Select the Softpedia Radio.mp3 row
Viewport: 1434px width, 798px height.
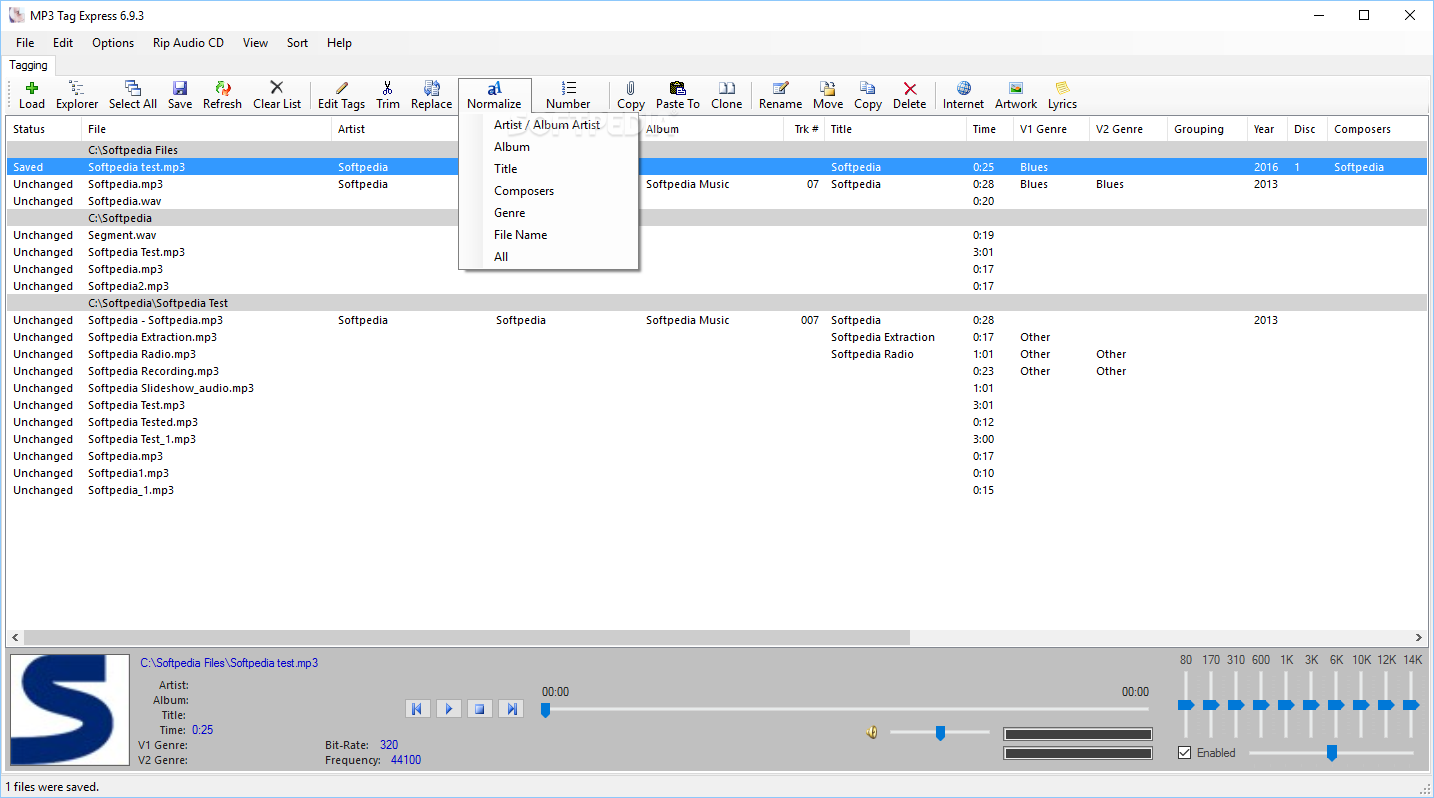(717, 354)
